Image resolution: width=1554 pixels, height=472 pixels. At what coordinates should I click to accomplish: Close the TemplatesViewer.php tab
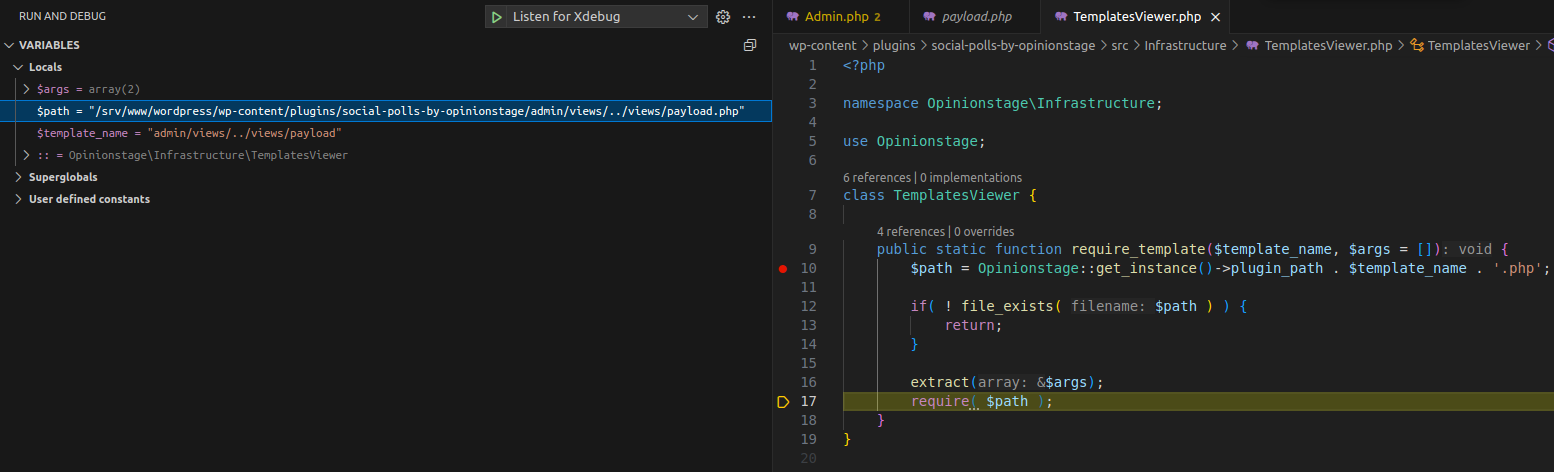pos(1215,17)
